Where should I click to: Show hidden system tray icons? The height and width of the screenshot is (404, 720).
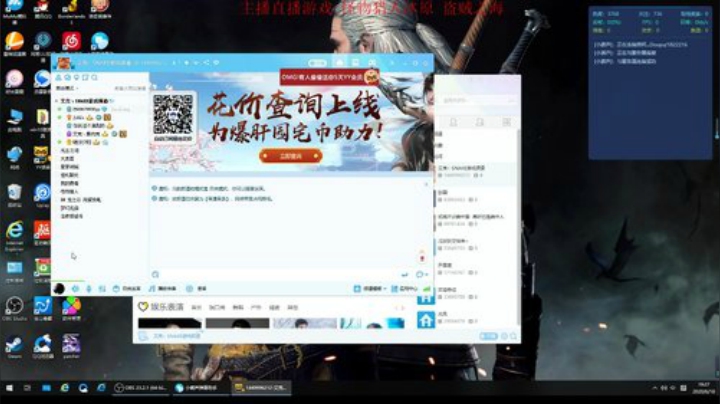(x=655, y=388)
